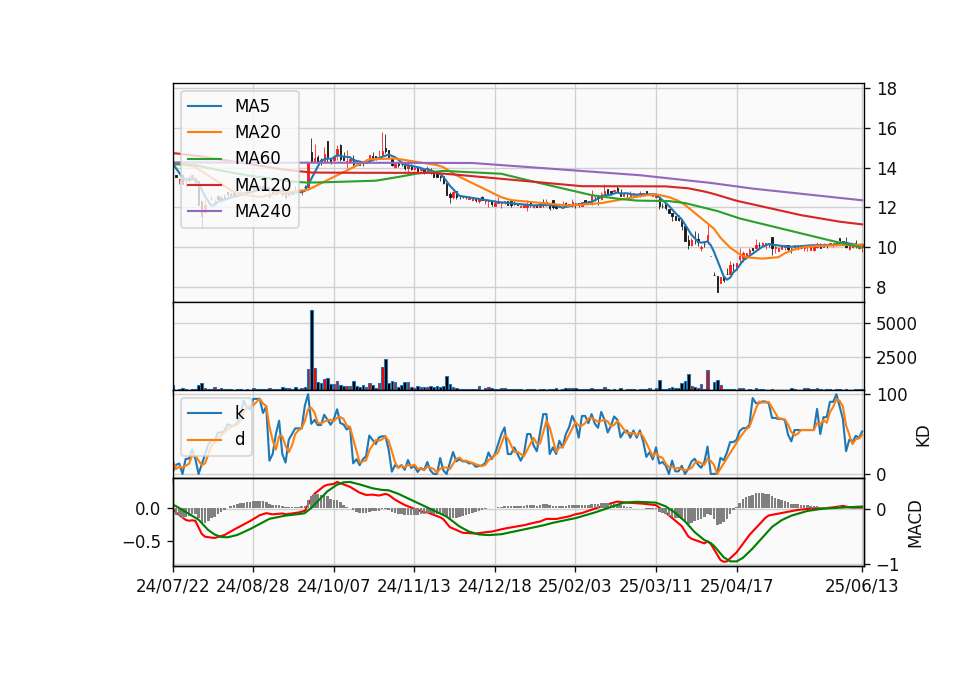Click the 24/08/28 date tick label
Image resolution: width=960 pixels, height=690 pixels.
pos(253,586)
